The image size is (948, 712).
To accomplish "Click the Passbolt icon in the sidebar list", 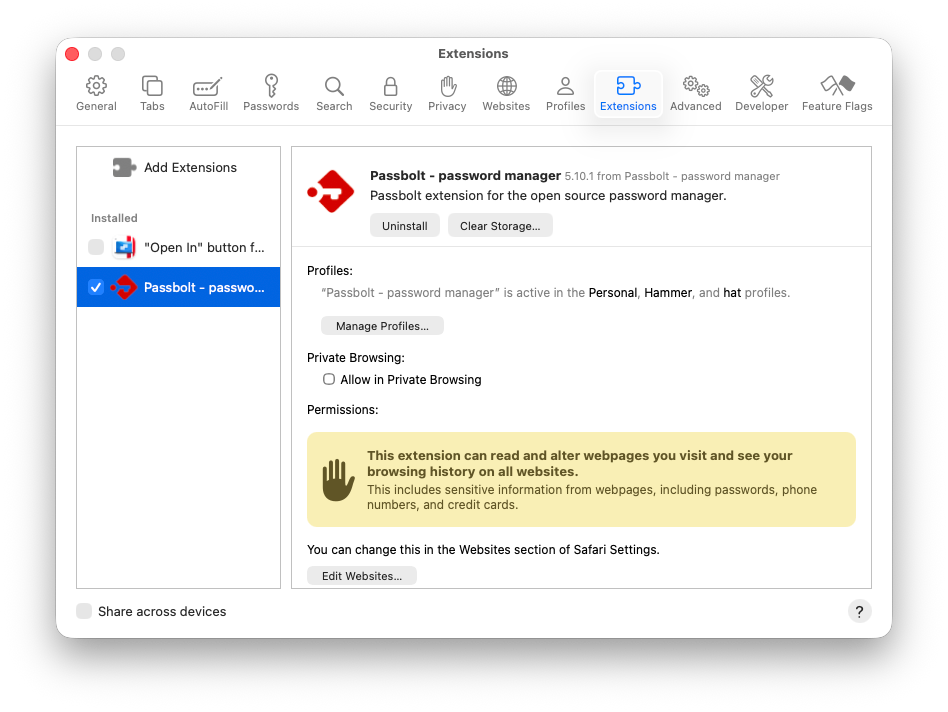I will tap(124, 287).
